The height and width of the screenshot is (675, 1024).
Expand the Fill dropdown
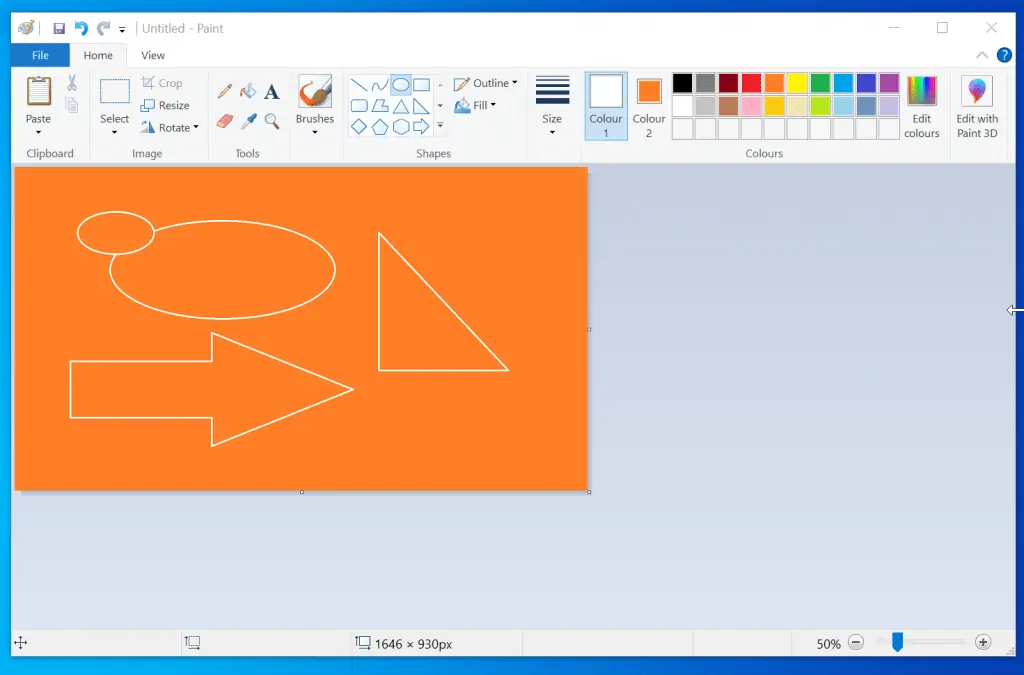tap(476, 106)
